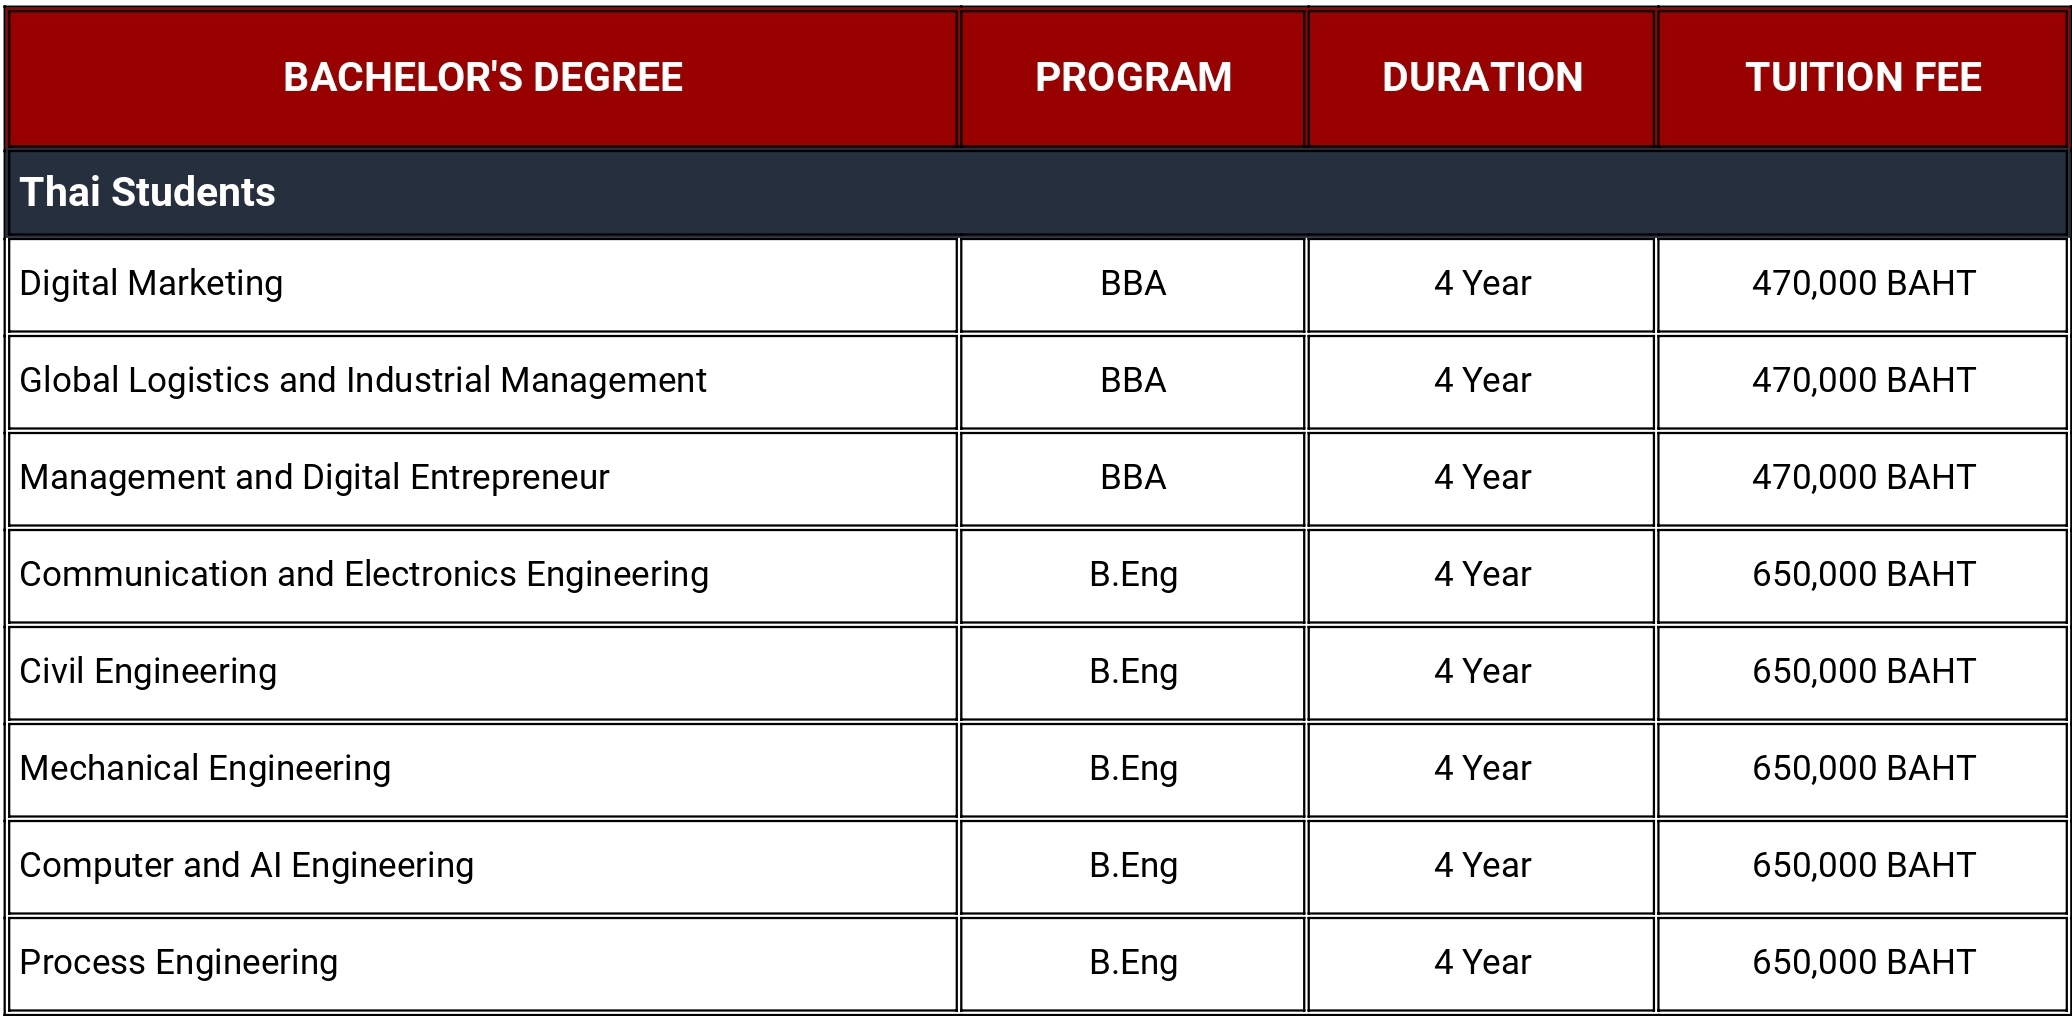The height and width of the screenshot is (1016, 2072).
Task: Select the Civil Engineering degree cell
Action: pos(483,673)
